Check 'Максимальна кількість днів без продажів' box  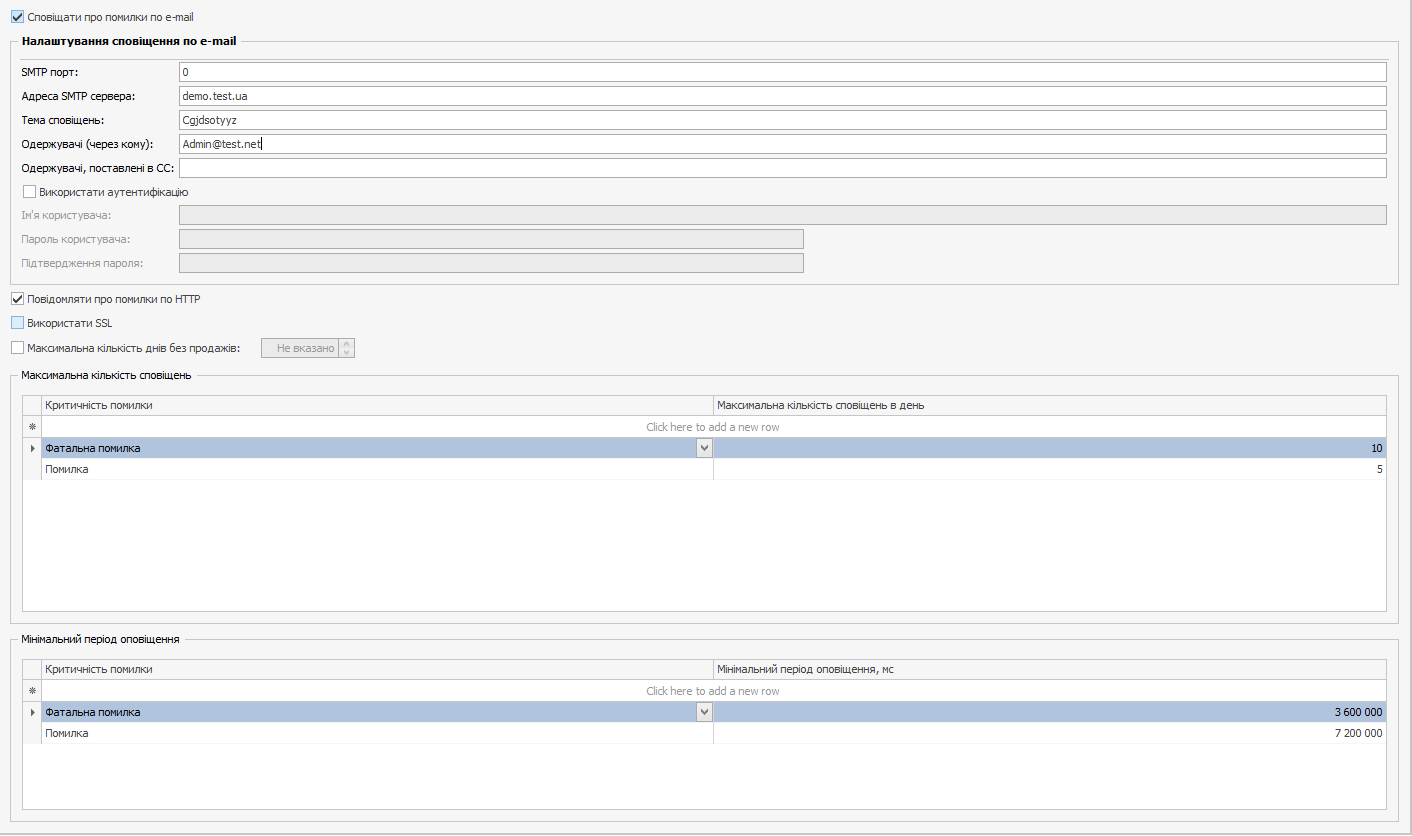click(x=17, y=348)
